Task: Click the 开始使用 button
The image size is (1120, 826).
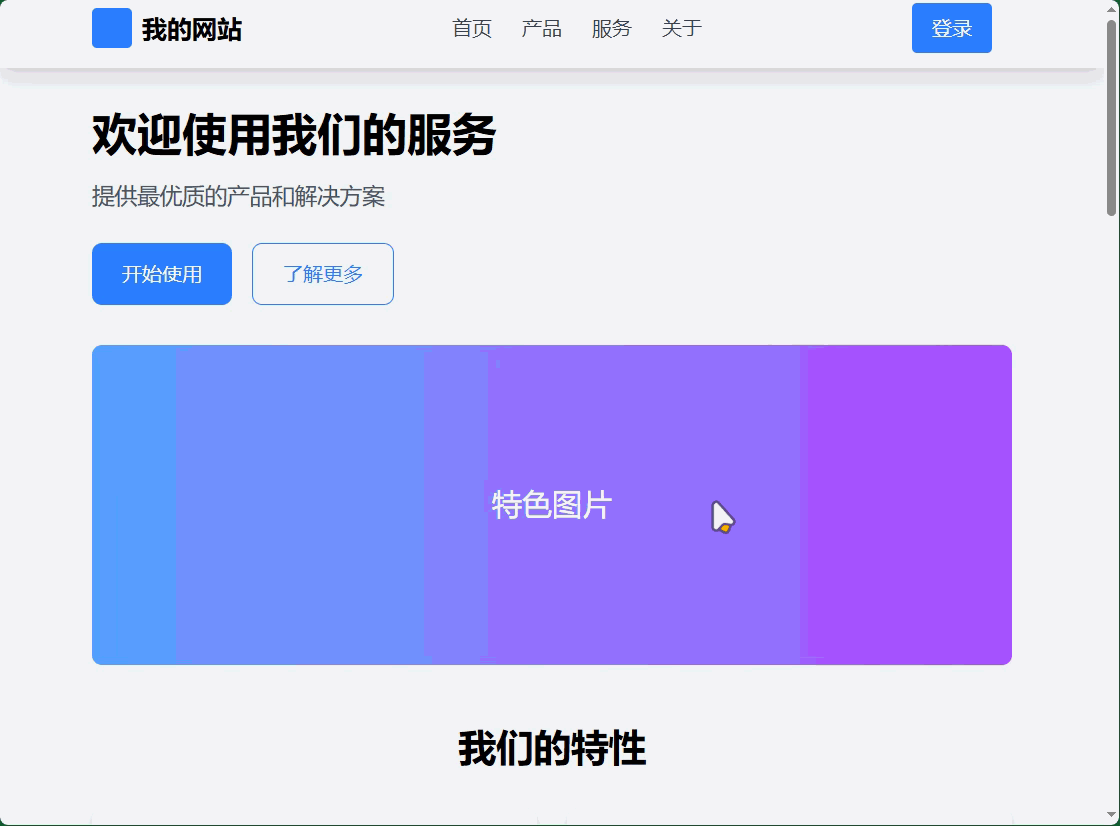Action: [x=162, y=274]
